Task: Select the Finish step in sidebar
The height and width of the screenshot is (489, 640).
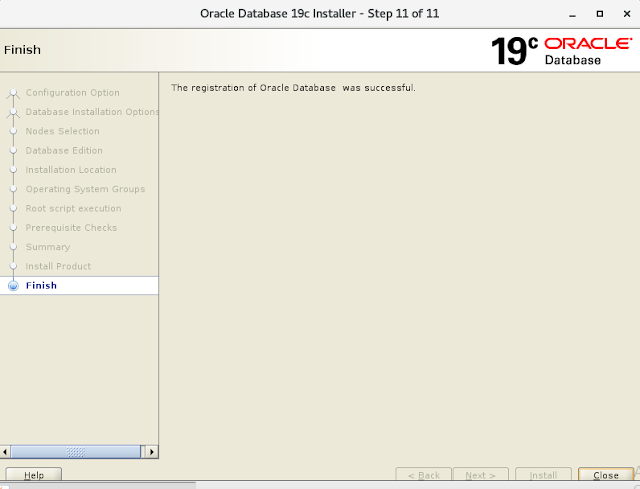Action: click(x=79, y=285)
